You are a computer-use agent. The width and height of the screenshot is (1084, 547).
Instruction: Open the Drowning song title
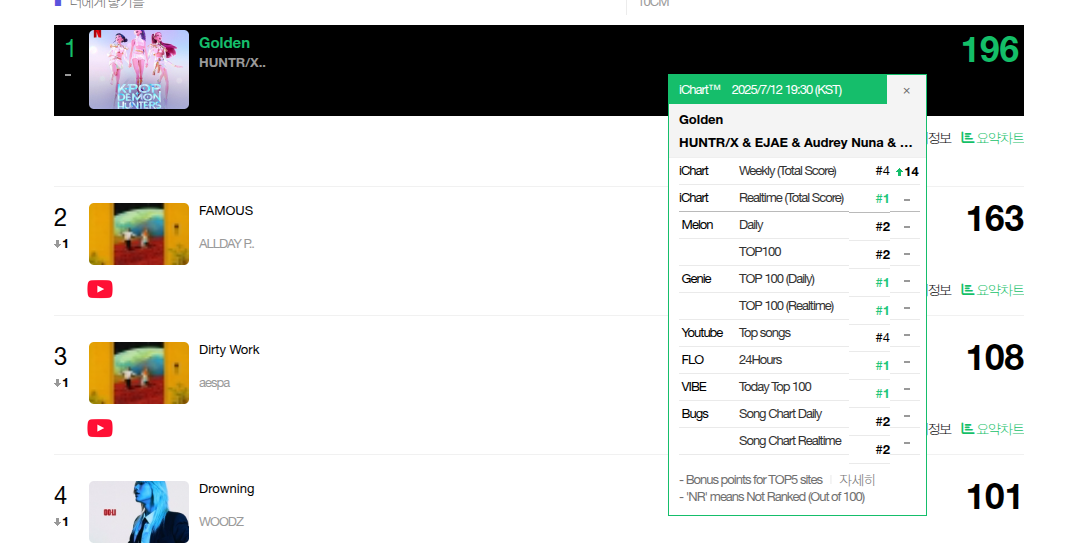227,489
